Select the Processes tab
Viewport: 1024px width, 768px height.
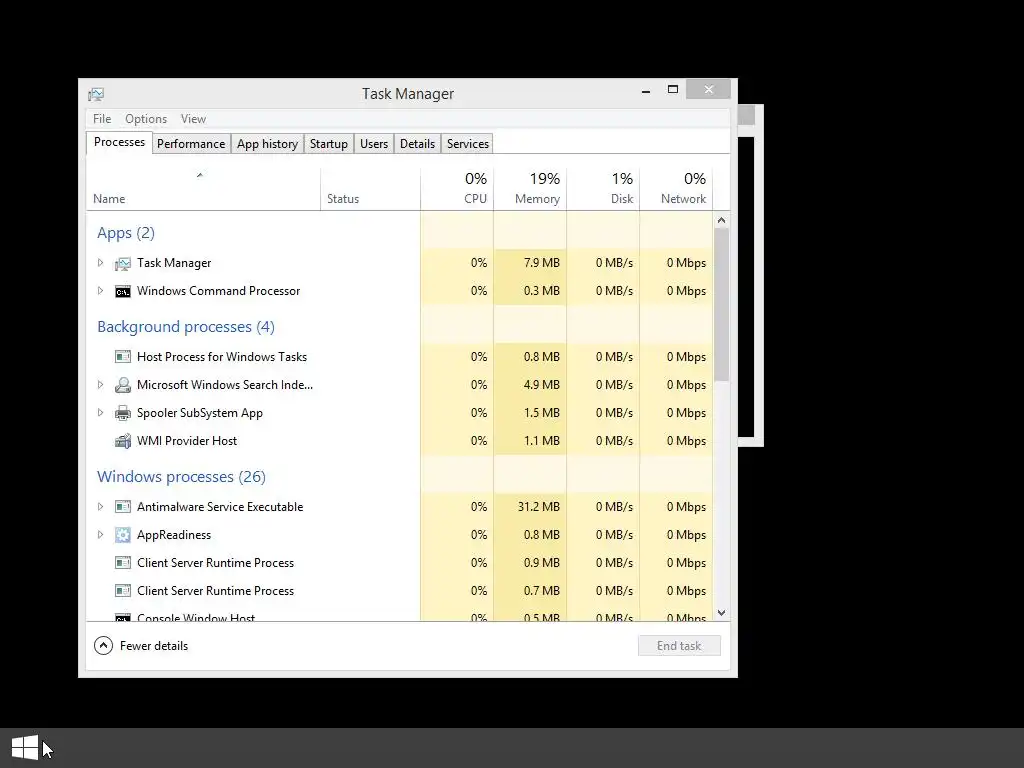click(120, 142)
